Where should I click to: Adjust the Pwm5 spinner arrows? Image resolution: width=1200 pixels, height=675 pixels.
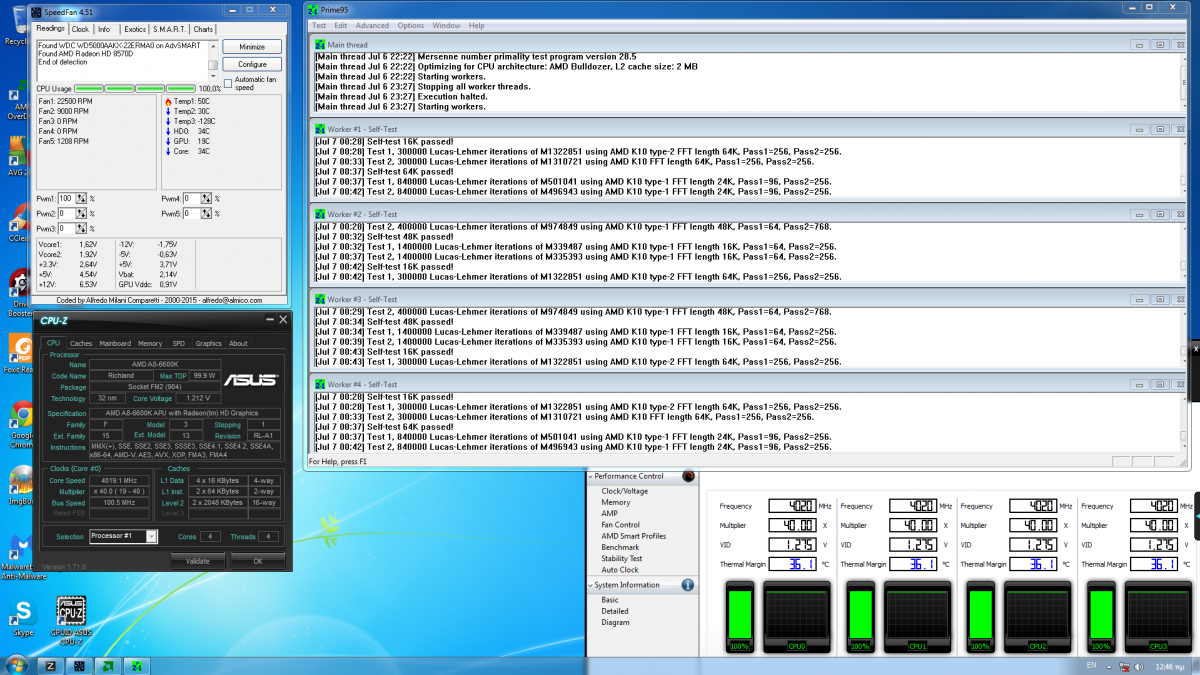point(208,214)
